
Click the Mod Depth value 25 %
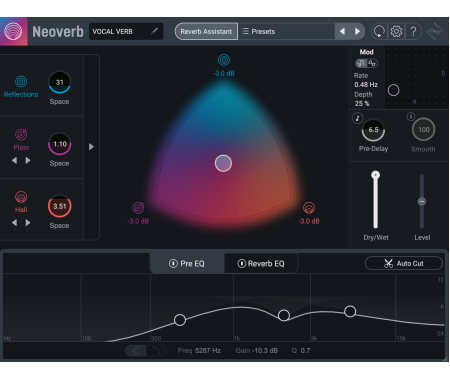tap(362, 104)
